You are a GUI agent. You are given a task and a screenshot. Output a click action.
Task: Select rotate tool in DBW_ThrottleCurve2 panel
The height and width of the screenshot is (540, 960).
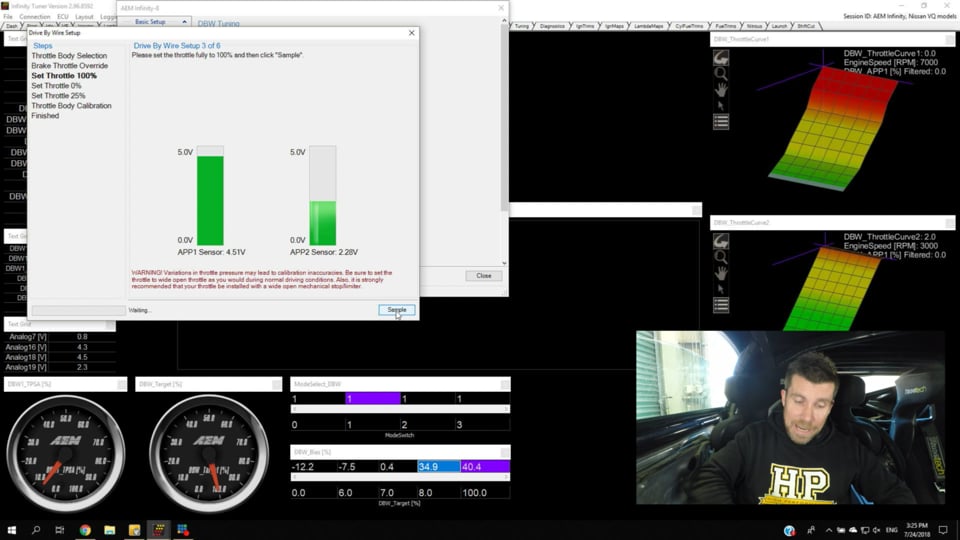pyautogui.click(x=721, y=241)
